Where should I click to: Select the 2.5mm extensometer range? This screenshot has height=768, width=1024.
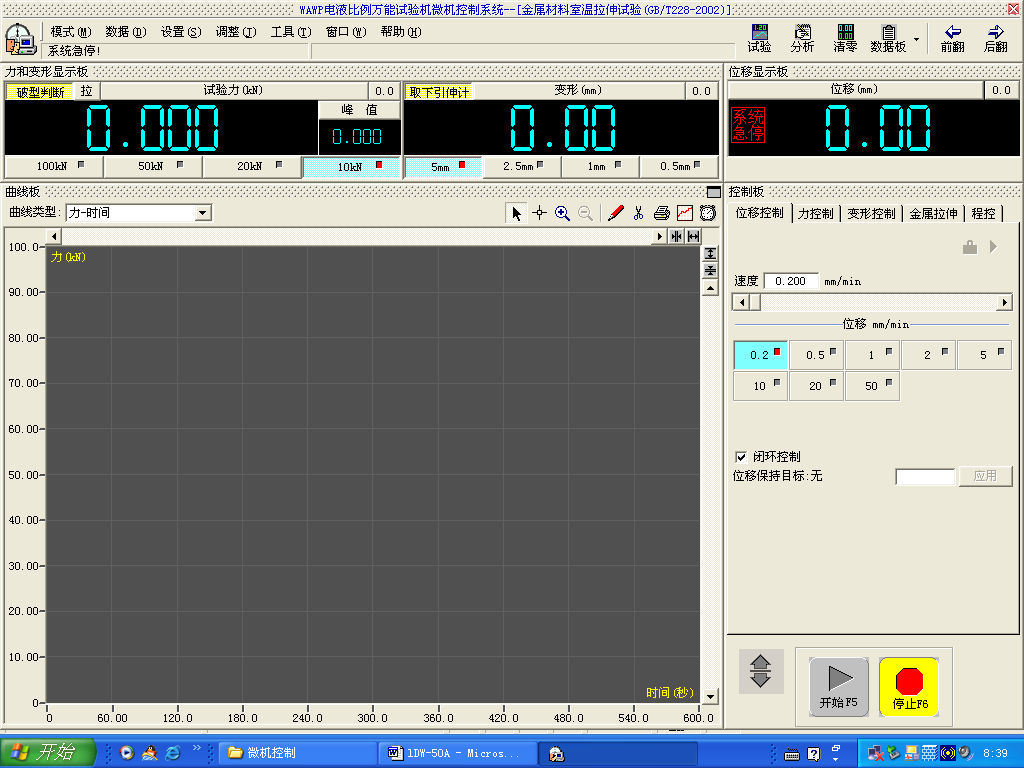520,166
